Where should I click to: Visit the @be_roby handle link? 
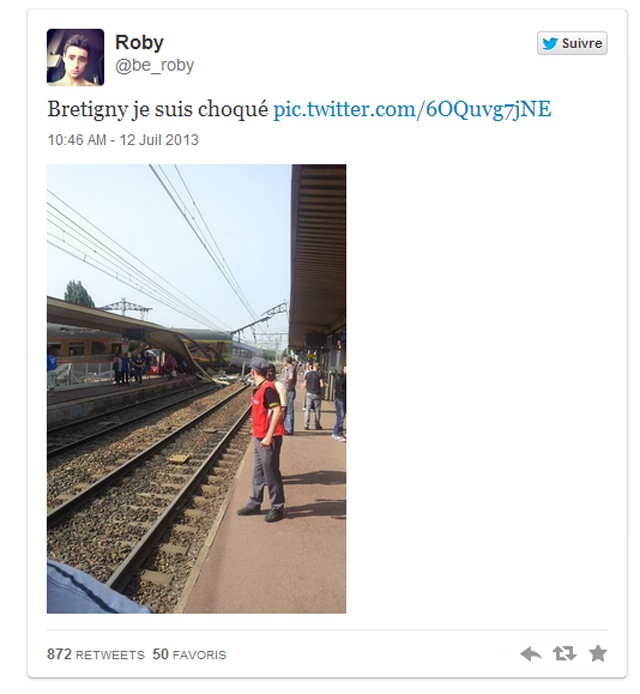pyautogui.click(x=154, y=65)
